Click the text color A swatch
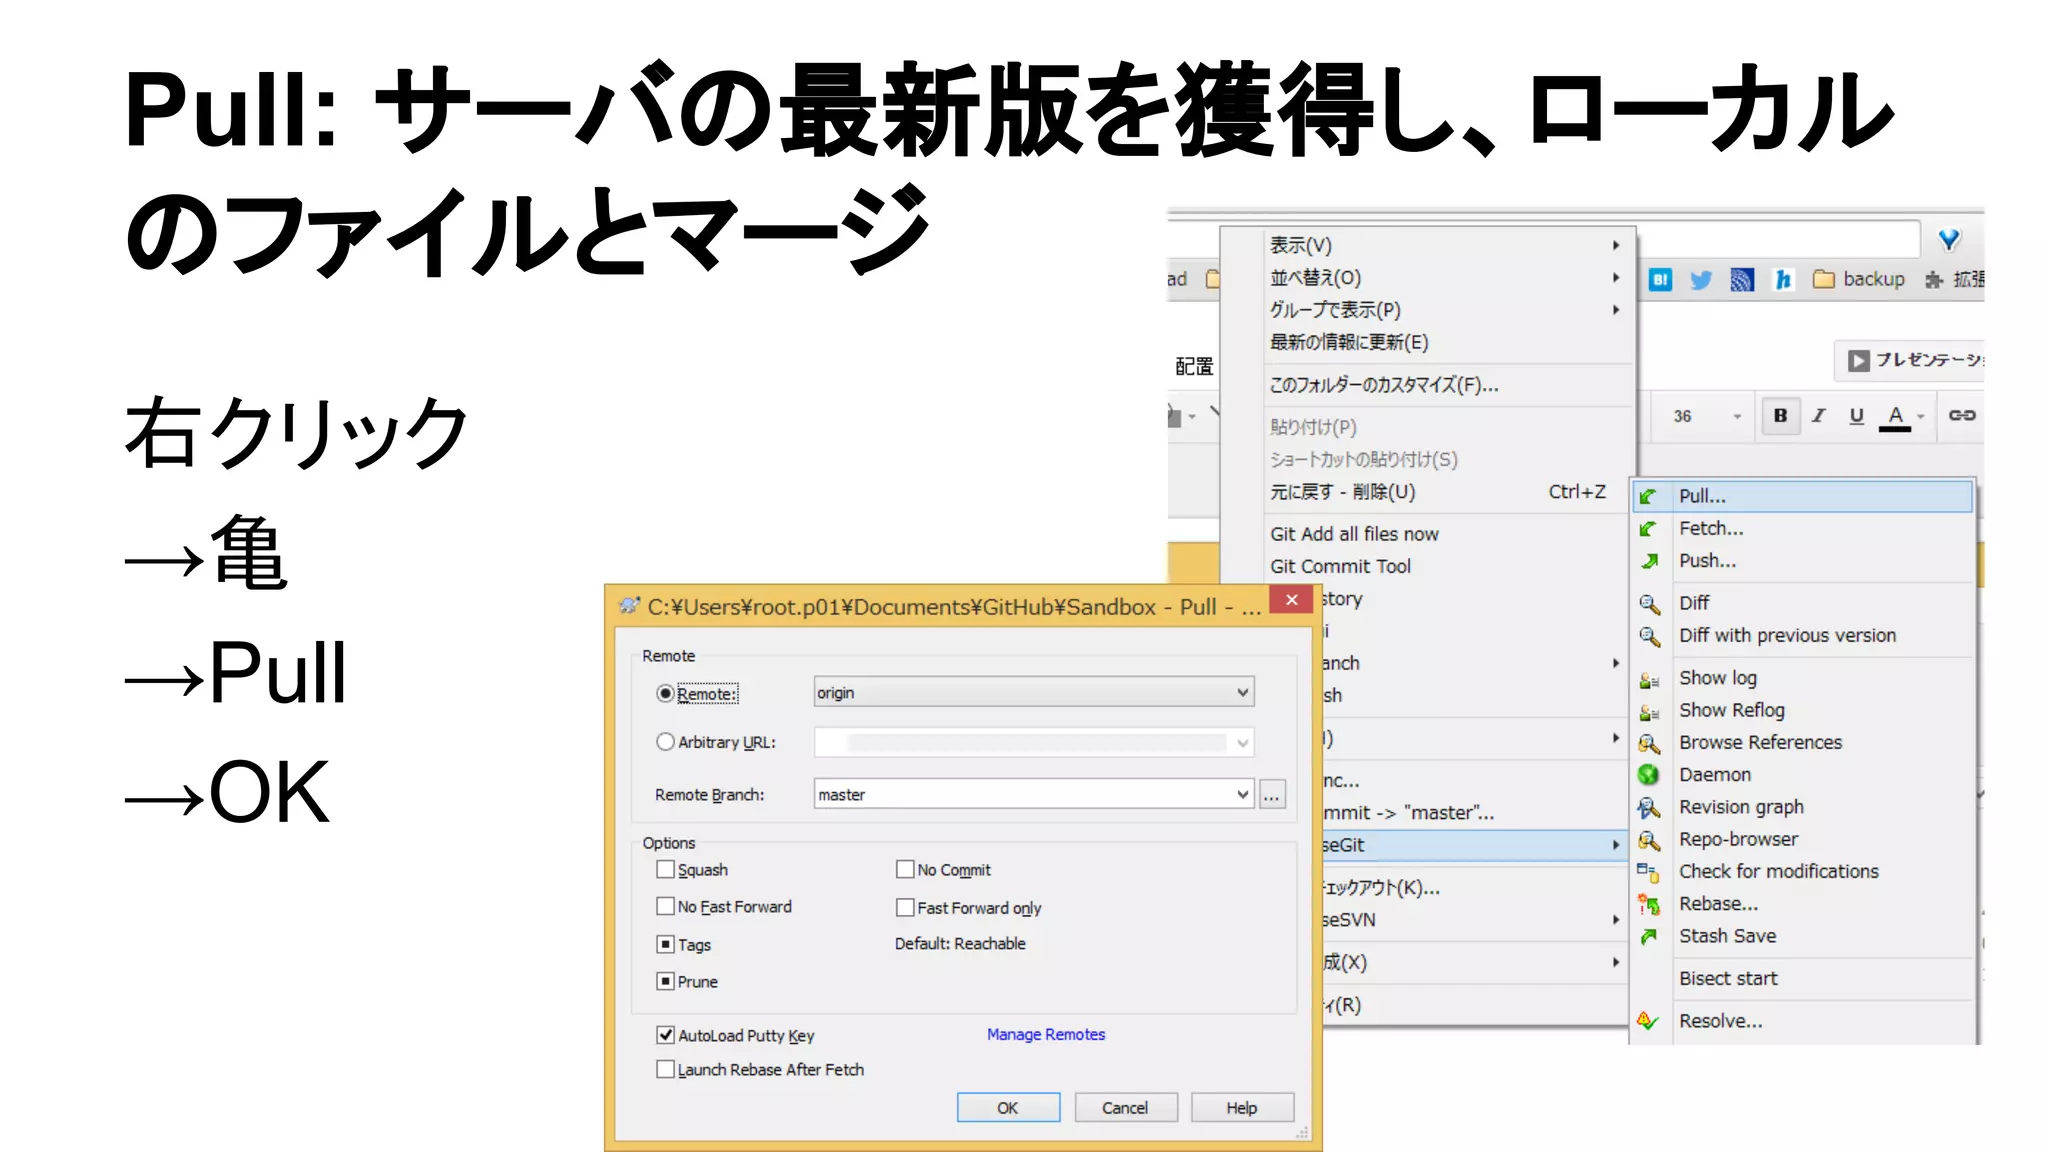 1895,416
